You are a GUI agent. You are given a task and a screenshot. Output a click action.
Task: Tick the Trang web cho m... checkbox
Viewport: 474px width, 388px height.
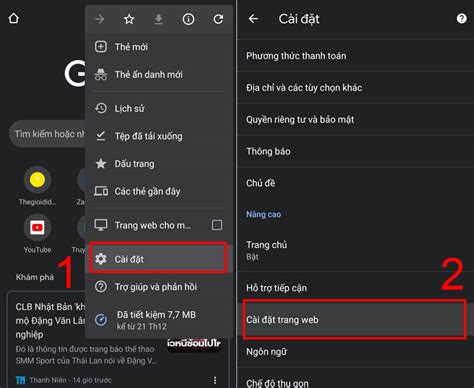[217, 225]
